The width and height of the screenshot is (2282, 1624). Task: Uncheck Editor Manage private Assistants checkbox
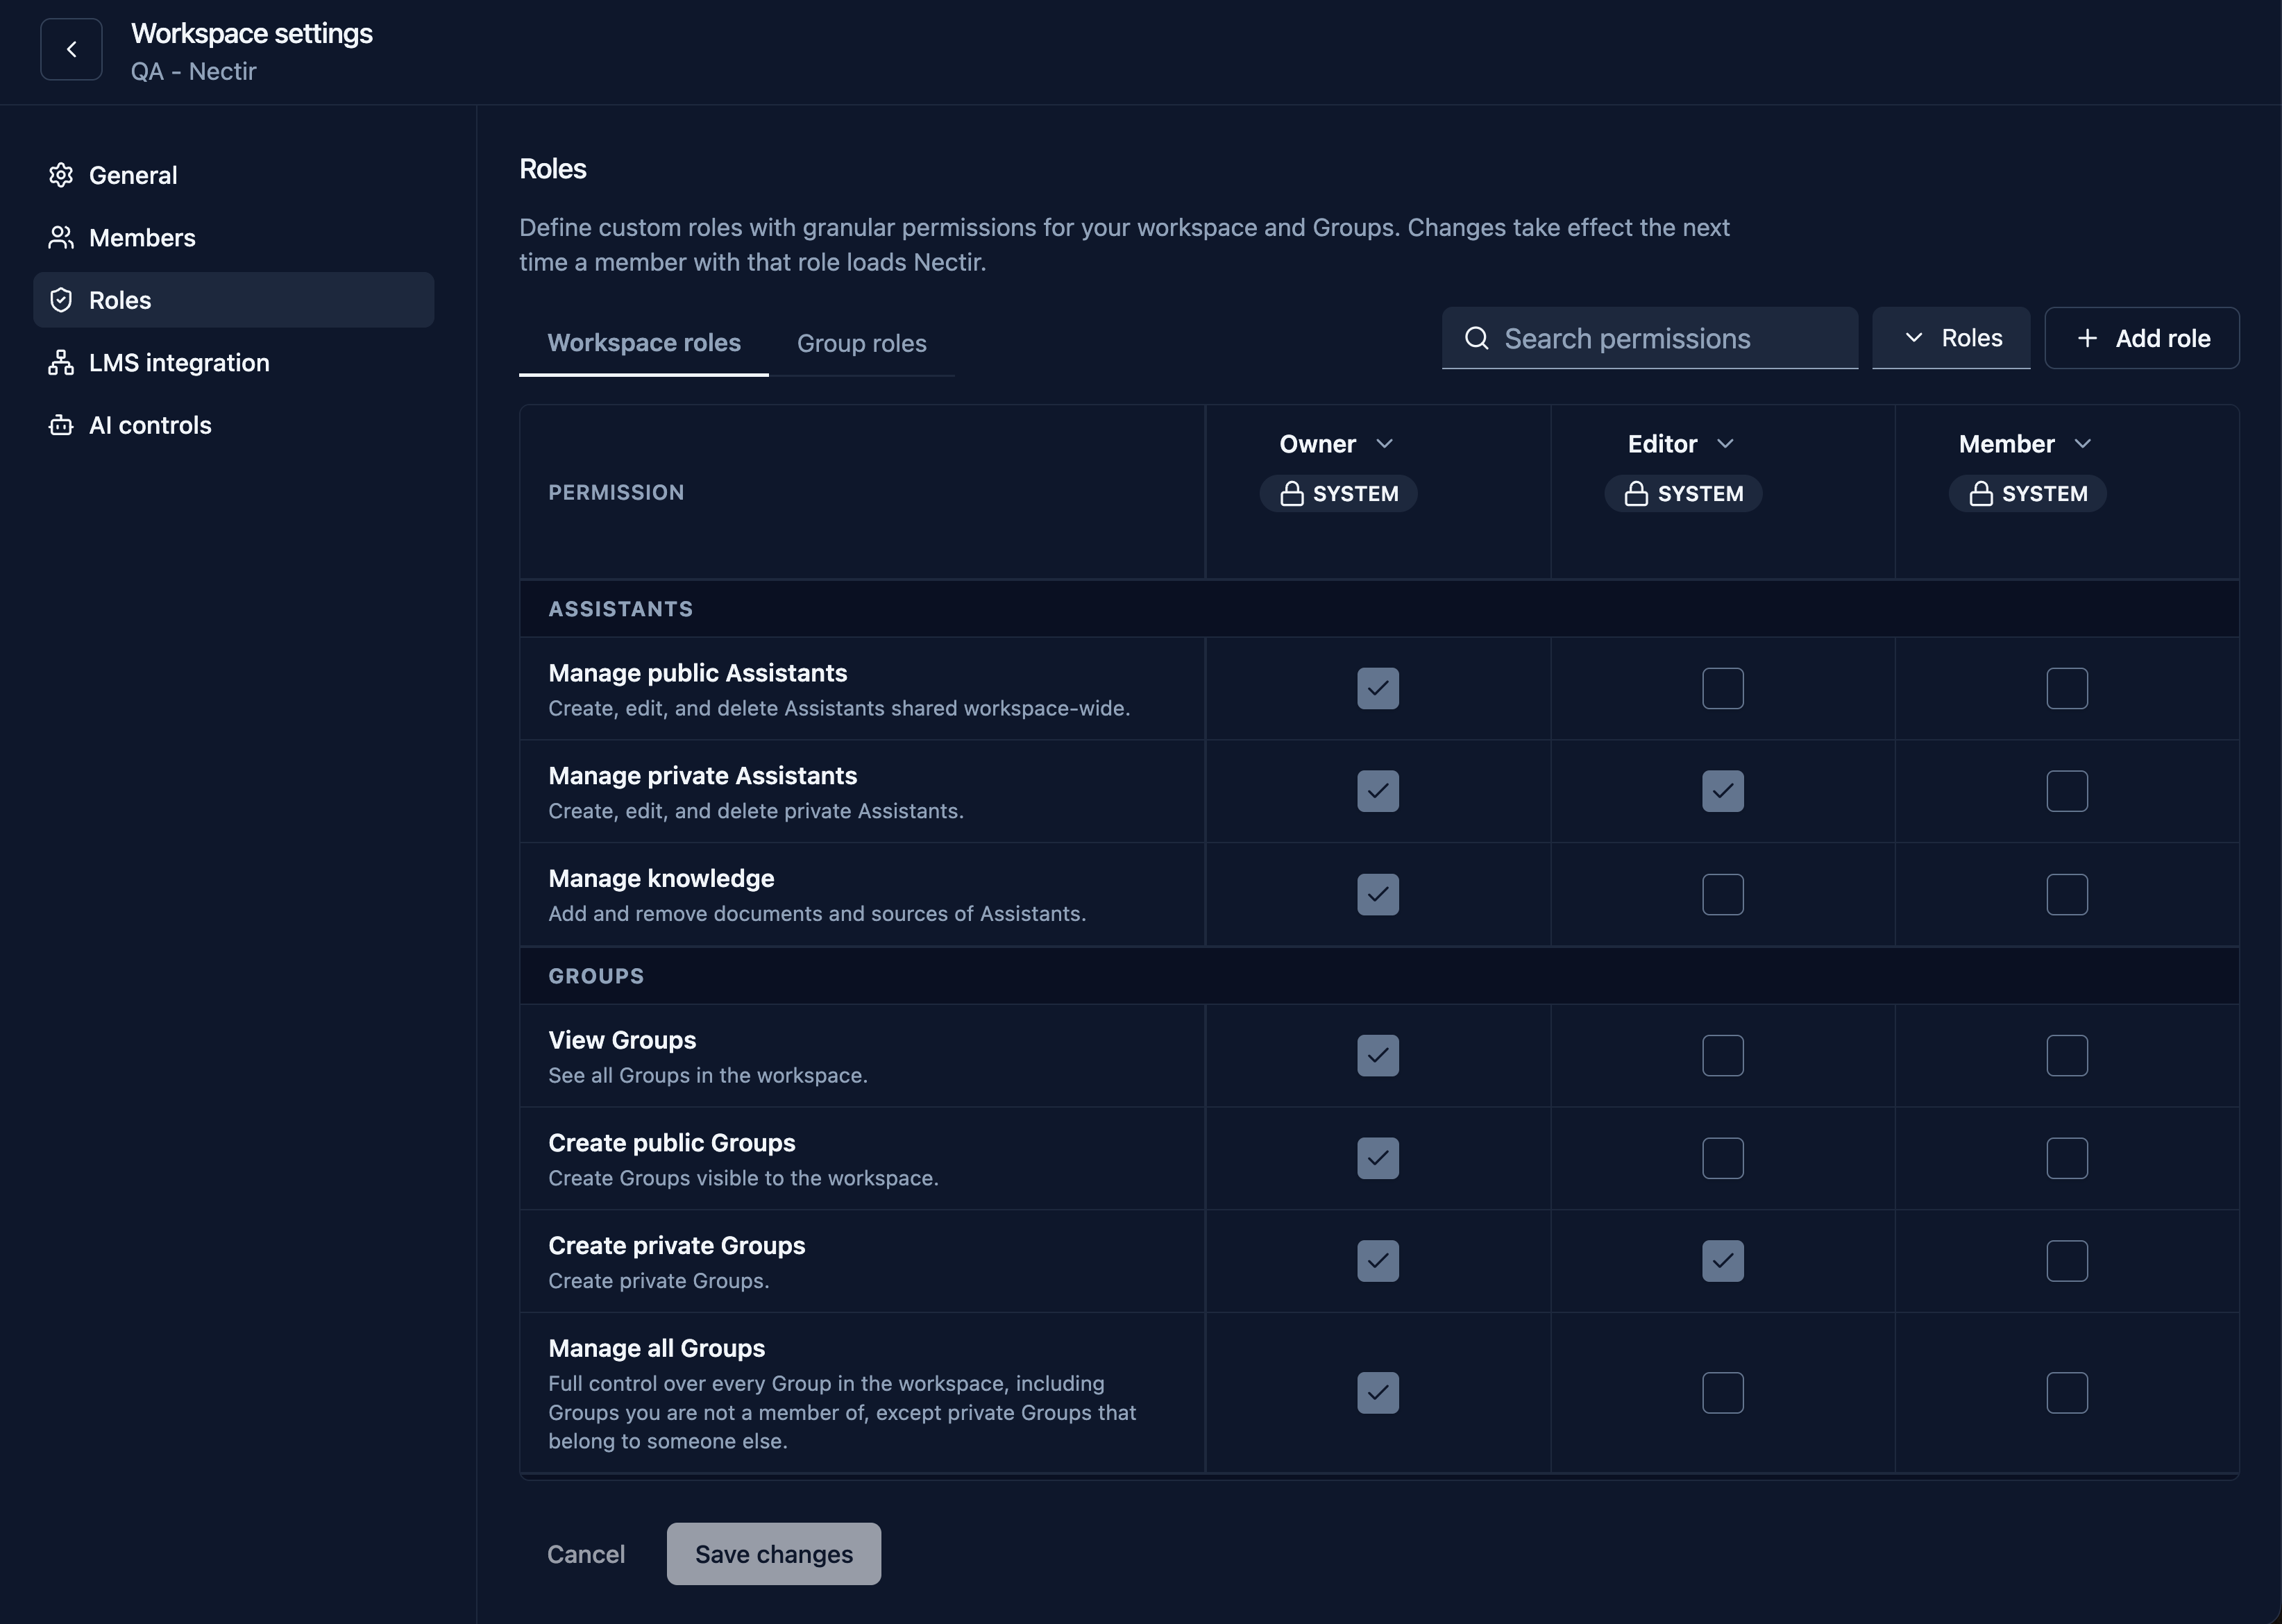(1723, 791)
